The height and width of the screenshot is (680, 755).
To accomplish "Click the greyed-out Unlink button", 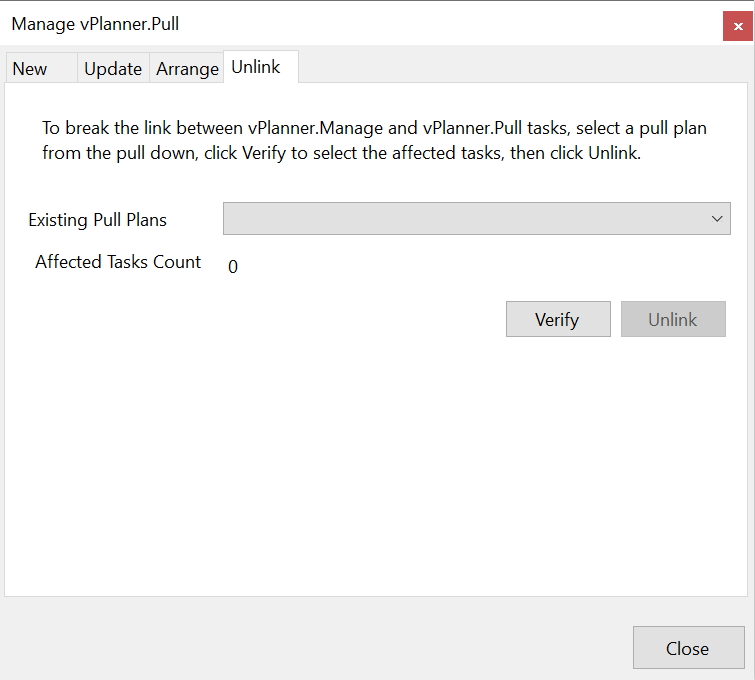I will (x=673, y=319).
